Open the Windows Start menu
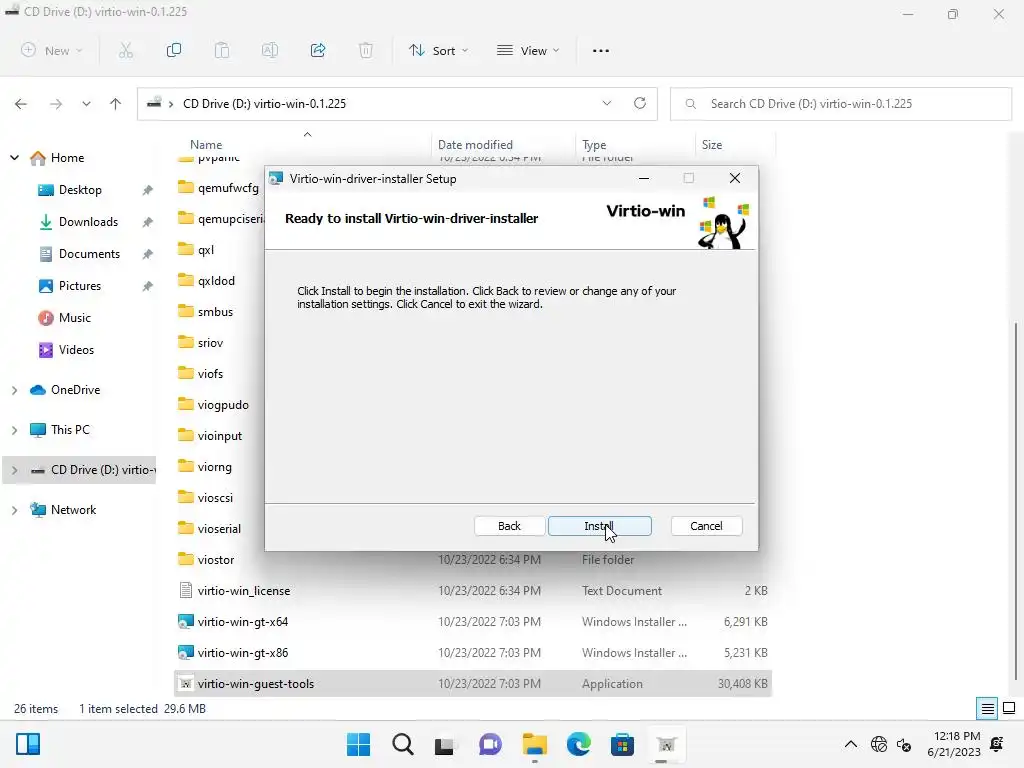The image size is (1024, 768). point(358,744)
